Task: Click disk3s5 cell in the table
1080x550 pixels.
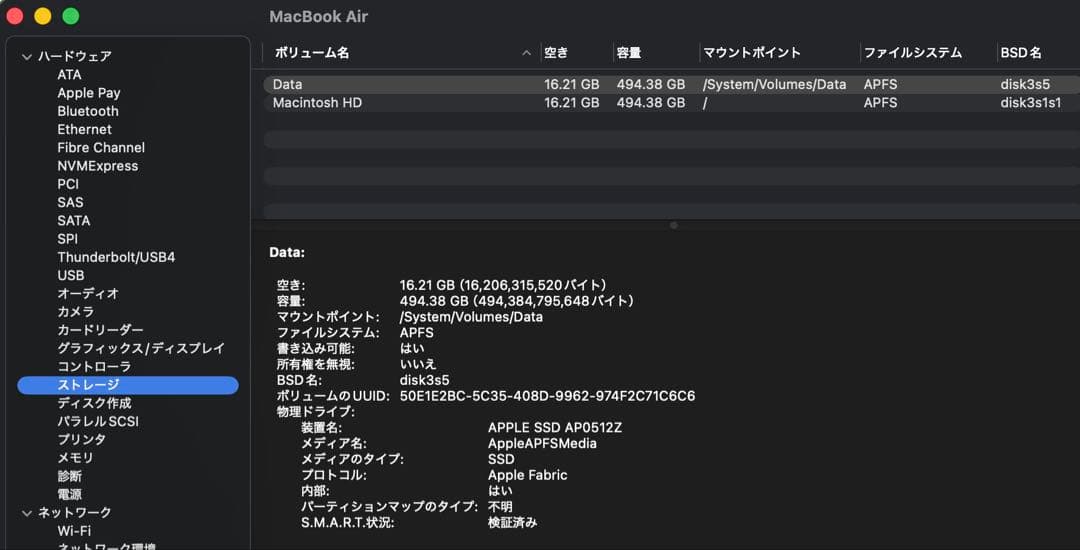Action: point(1026,85)
